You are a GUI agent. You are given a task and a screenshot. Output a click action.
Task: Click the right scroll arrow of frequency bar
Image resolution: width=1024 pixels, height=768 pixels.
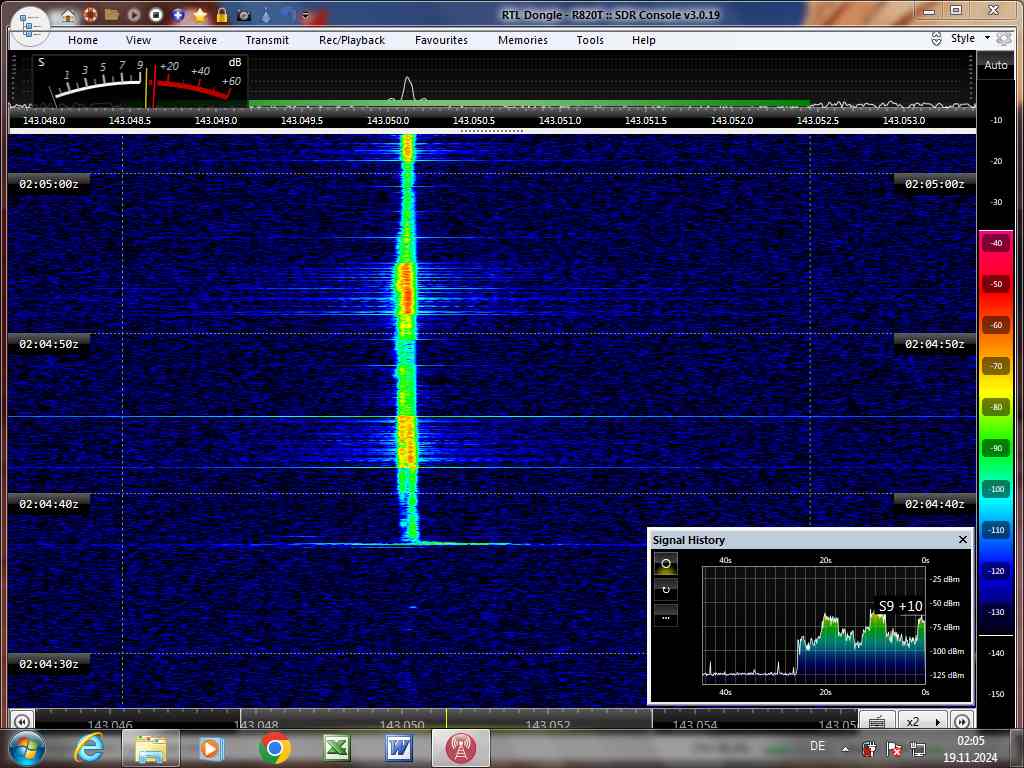click(961, 722)
